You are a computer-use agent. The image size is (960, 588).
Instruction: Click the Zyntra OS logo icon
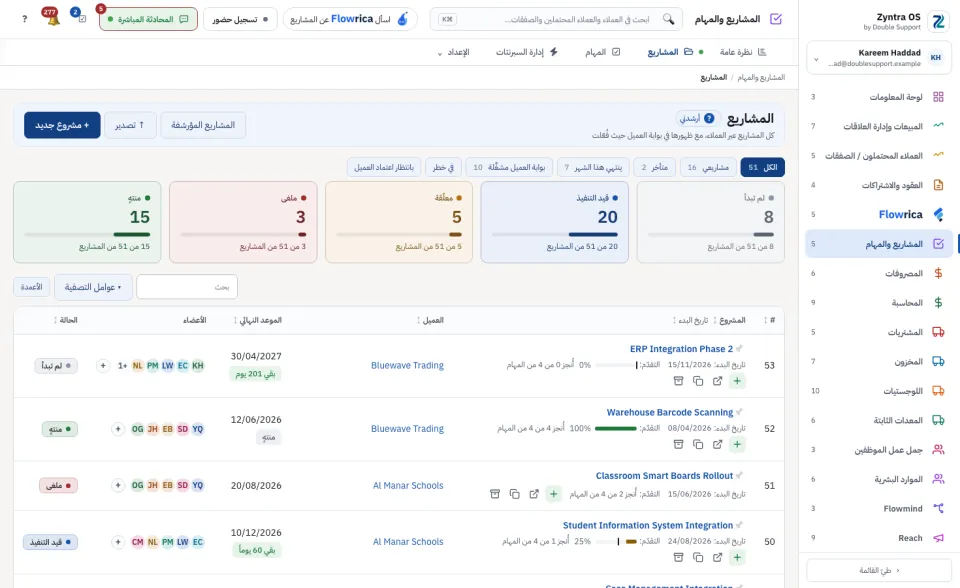pyautogui.click(x=938, y=21)
